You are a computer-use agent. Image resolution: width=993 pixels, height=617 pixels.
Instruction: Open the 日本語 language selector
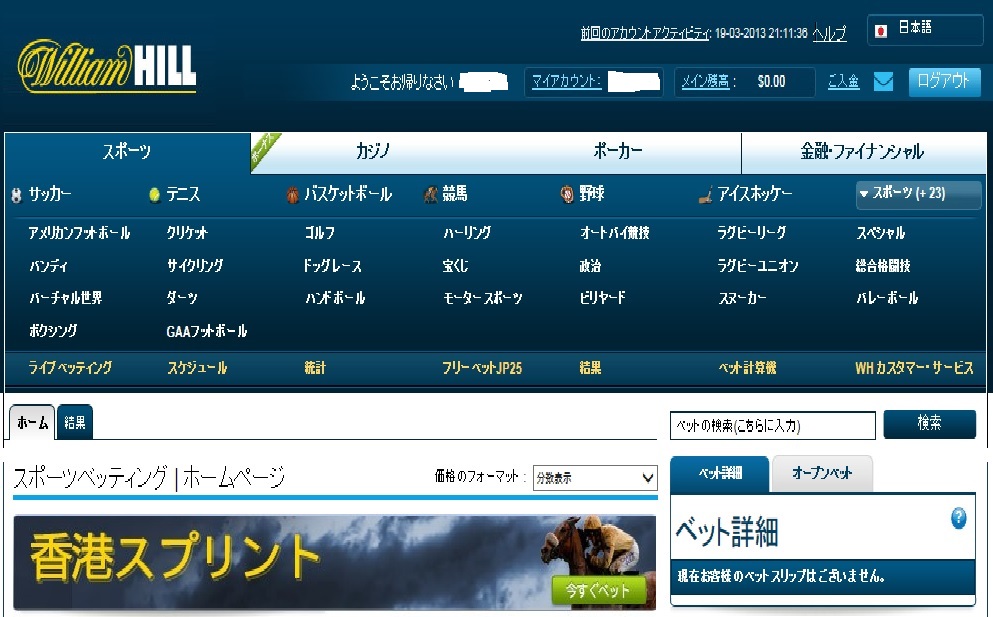click(x=925, y=29)
